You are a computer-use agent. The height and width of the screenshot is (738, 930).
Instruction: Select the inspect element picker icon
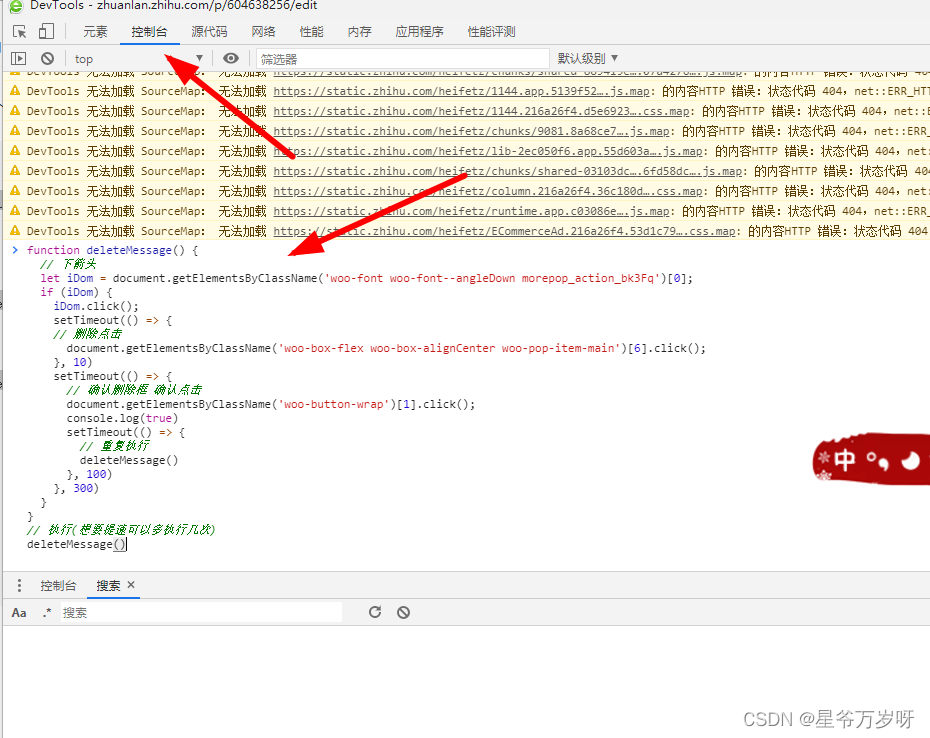pyautogui.click(x=19, y=31)
